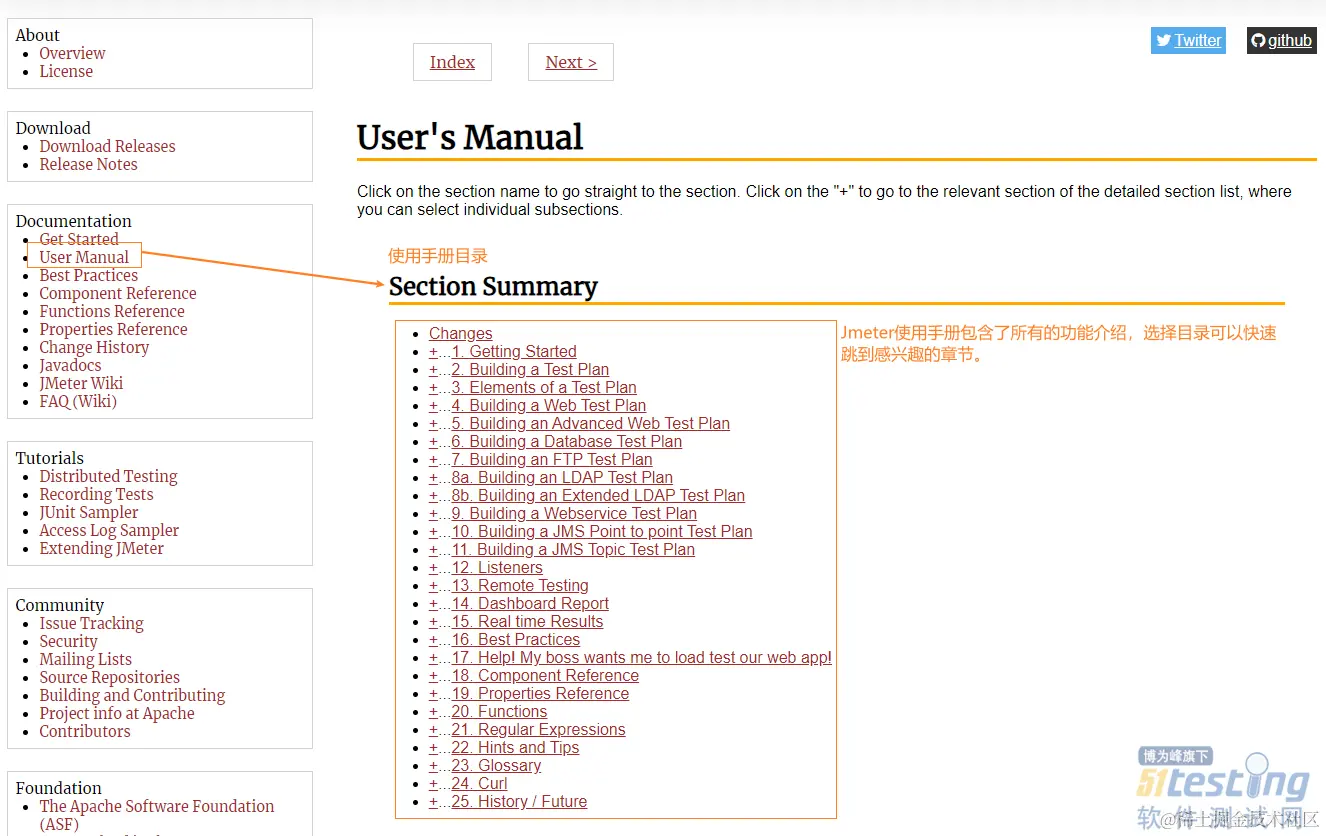Open Best Practices in Documentation sidebar

88,276
